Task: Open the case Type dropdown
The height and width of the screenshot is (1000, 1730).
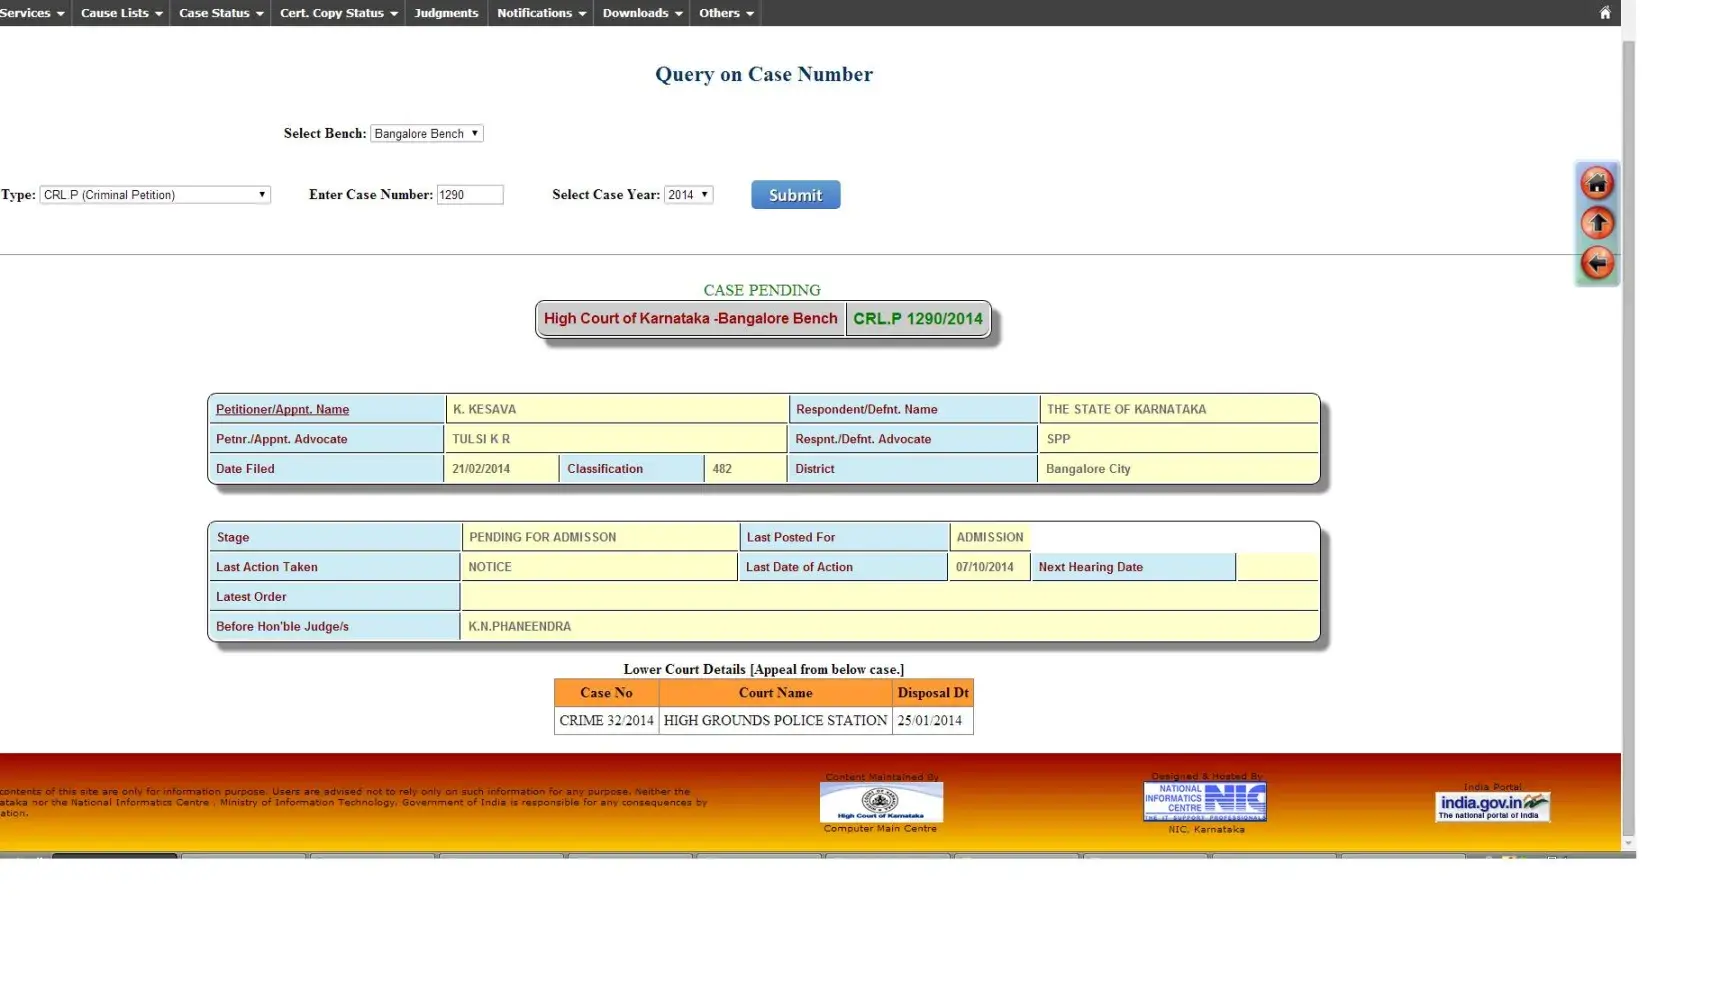Action: pos(155,195)
